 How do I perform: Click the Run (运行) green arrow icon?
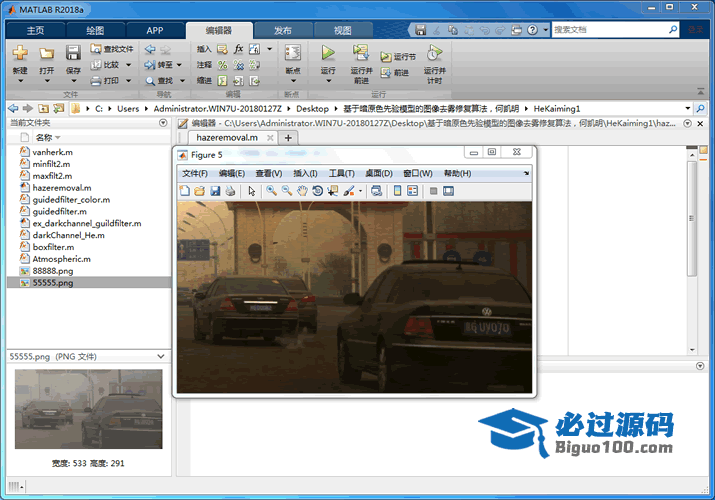(x=328, y=53)
